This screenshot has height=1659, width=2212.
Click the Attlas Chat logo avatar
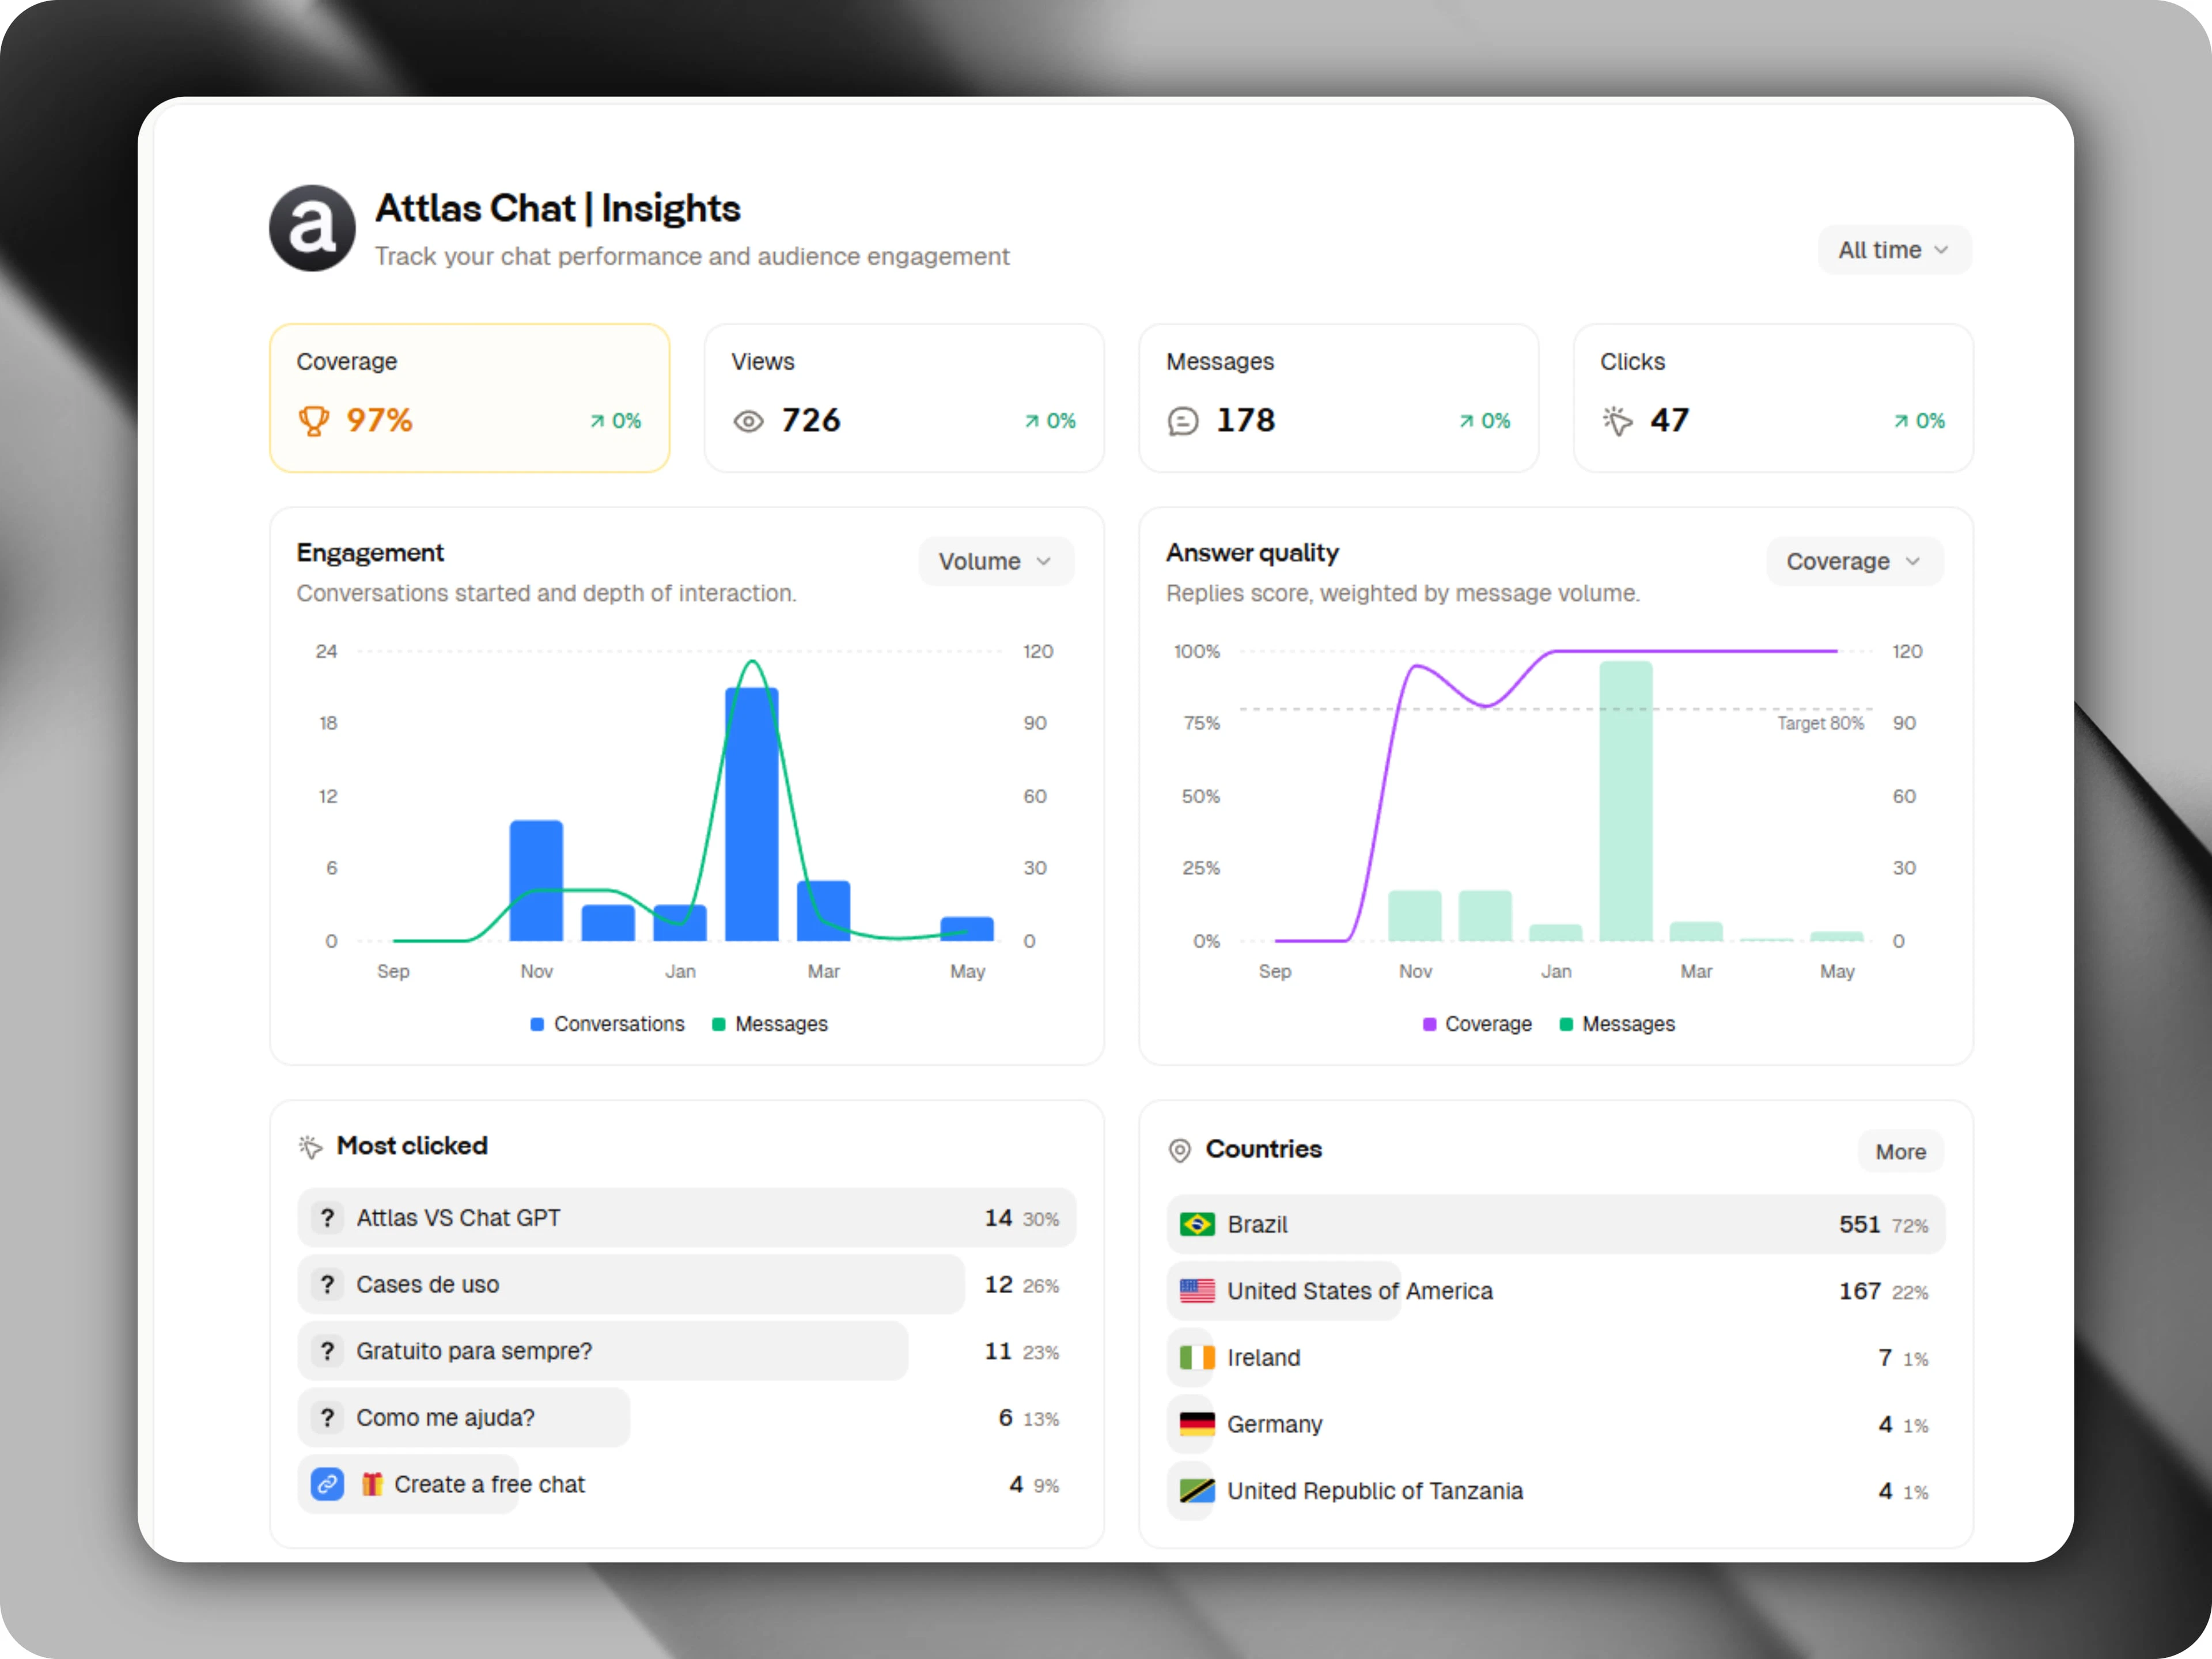click(312, 228)
